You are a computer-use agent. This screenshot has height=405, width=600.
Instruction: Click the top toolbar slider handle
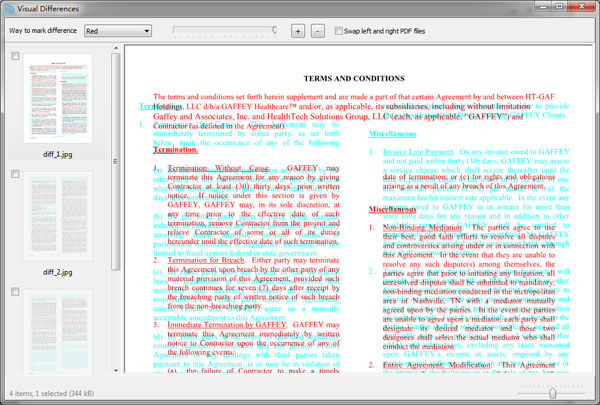click(274, 30)
